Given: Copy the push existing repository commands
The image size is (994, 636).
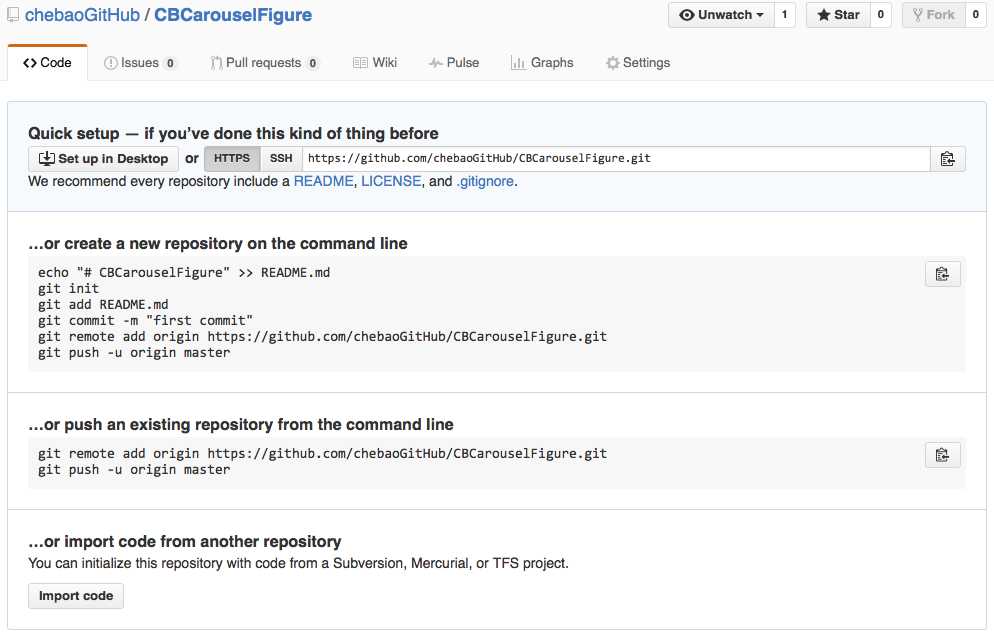Looking at the screenshot, I should (943, 455).
